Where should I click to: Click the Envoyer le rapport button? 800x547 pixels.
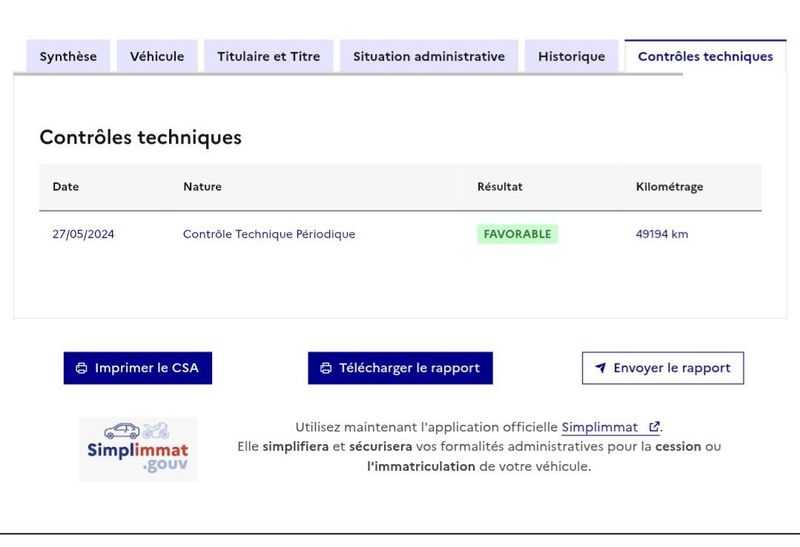click(663, 368)
